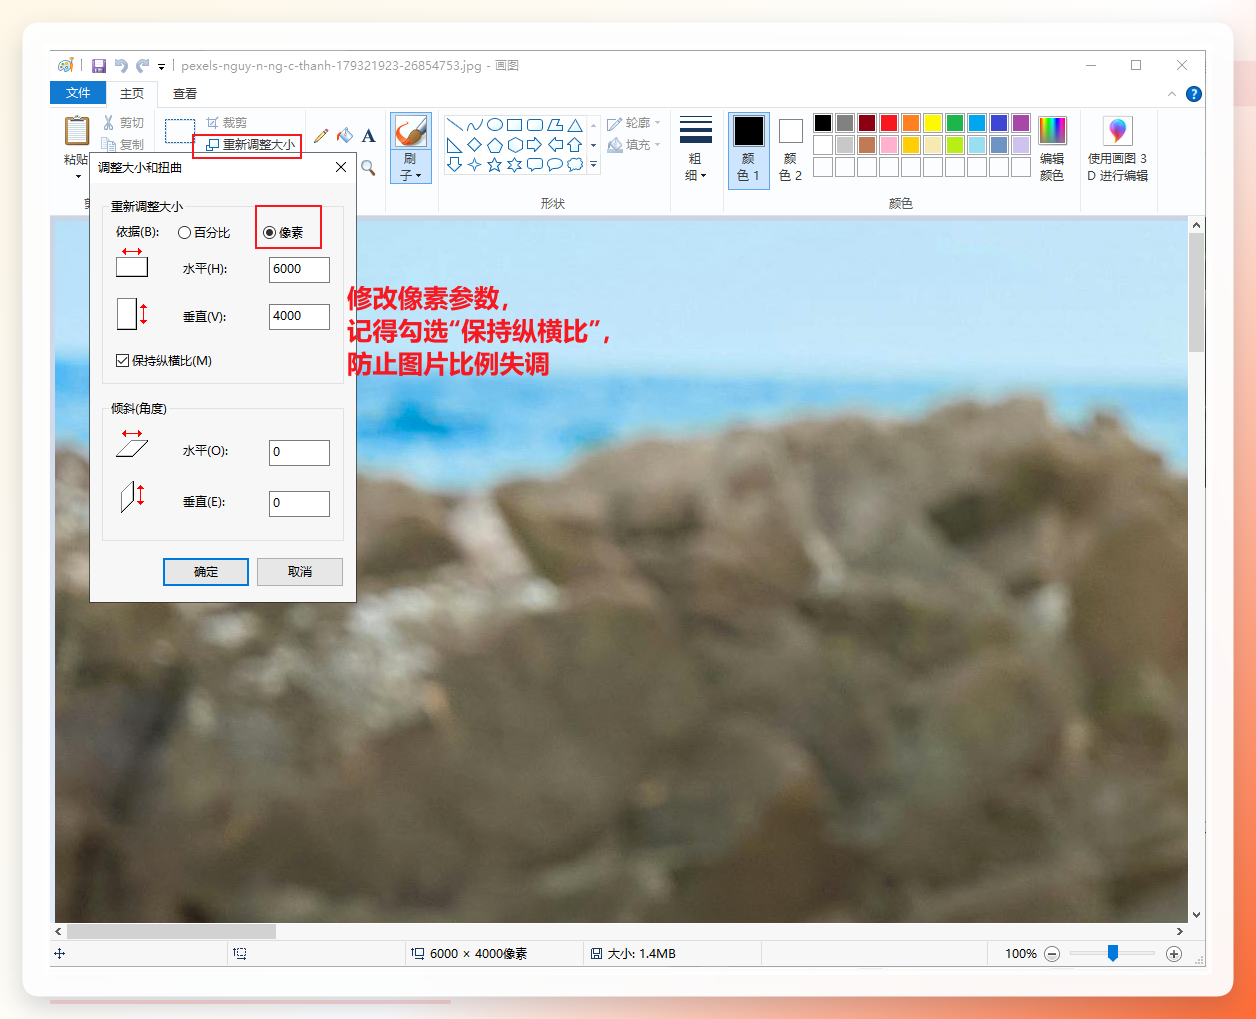Screen dimensions: 1256x1019
Task: Click the 粘贴 paste clipboard icon
Action: click(x=77, y=131)
